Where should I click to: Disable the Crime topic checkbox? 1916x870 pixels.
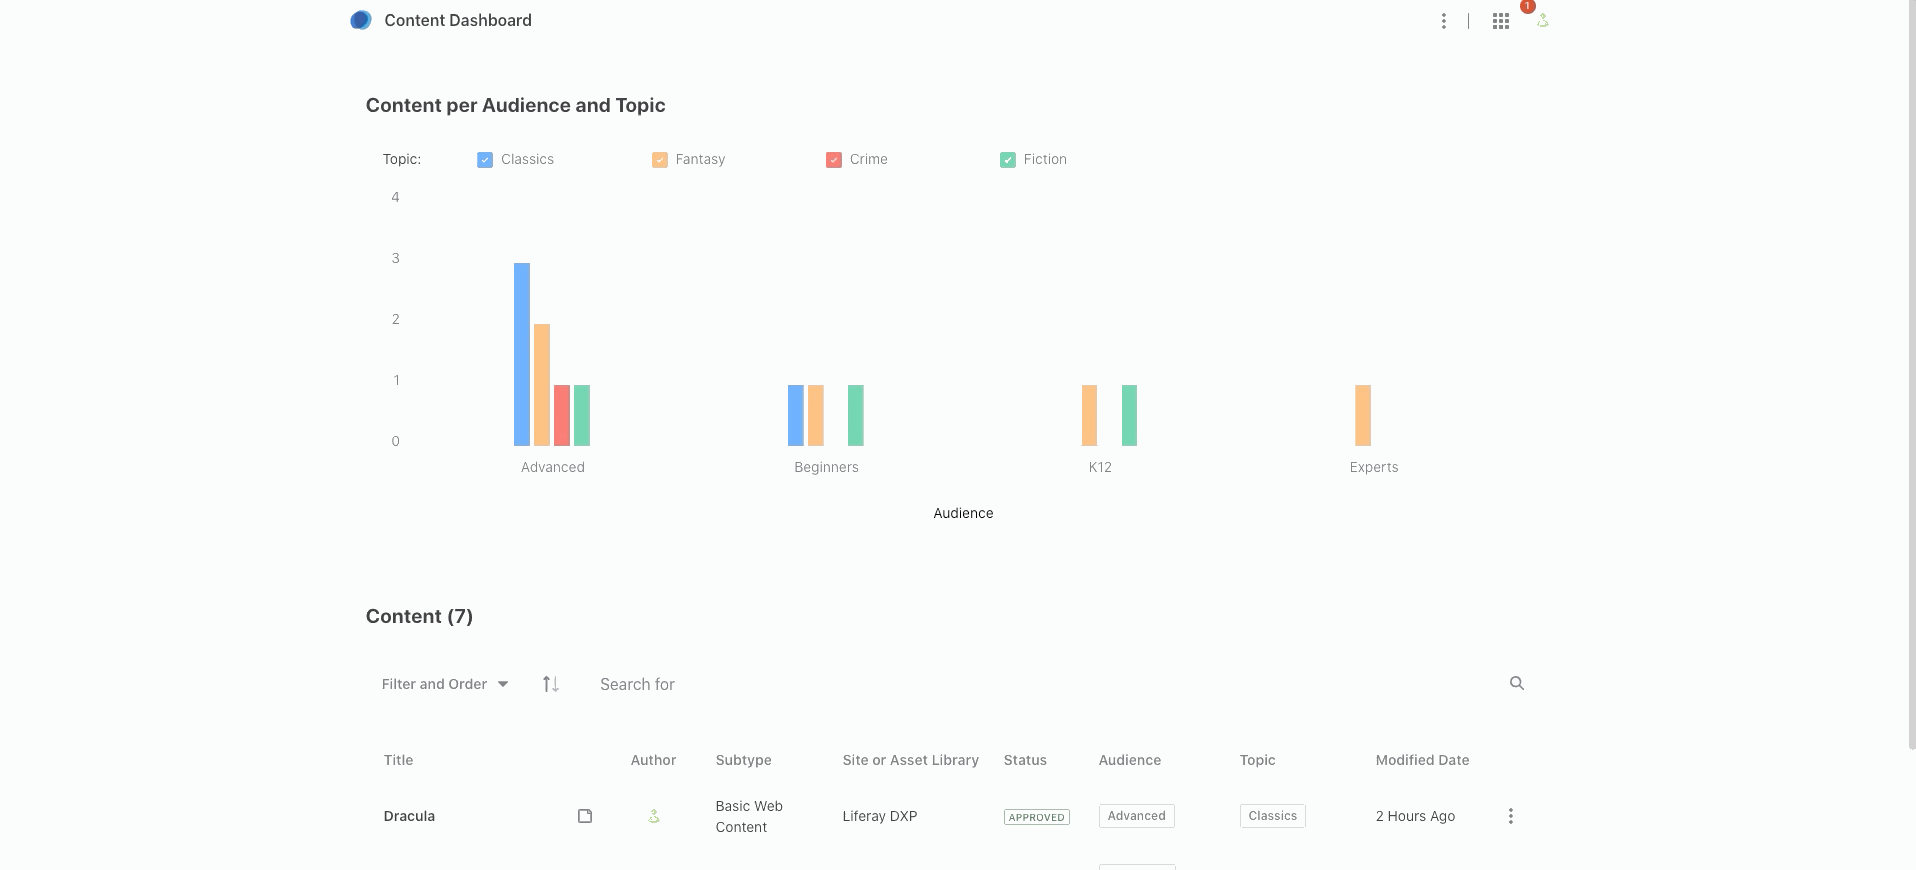click(833, 160)
